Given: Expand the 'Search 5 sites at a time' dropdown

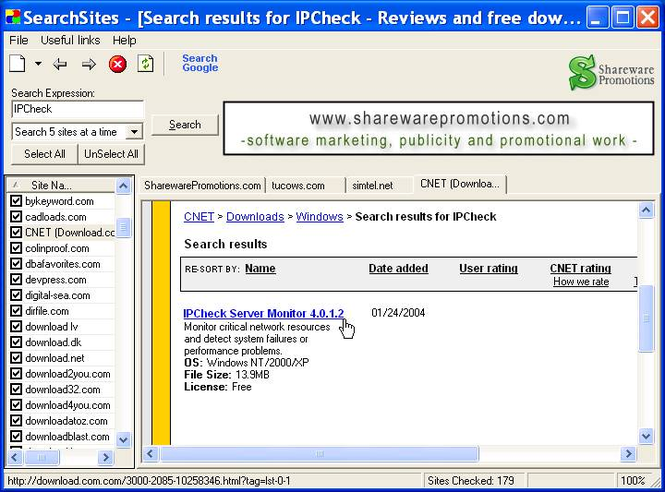Looking at the screenshot, I should pyautogui.click(x=134, y=132).
